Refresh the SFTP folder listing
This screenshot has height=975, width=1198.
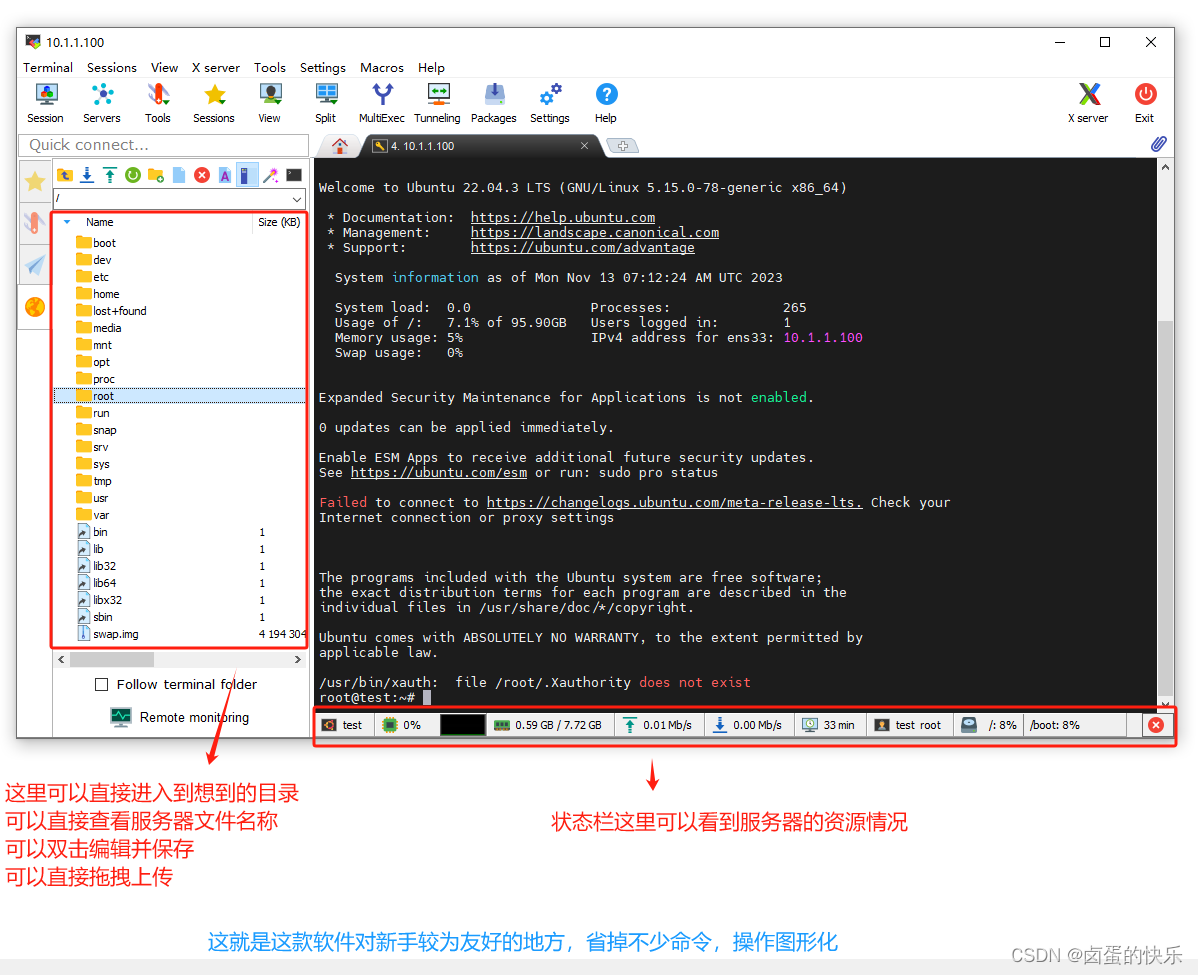(133, 176)
